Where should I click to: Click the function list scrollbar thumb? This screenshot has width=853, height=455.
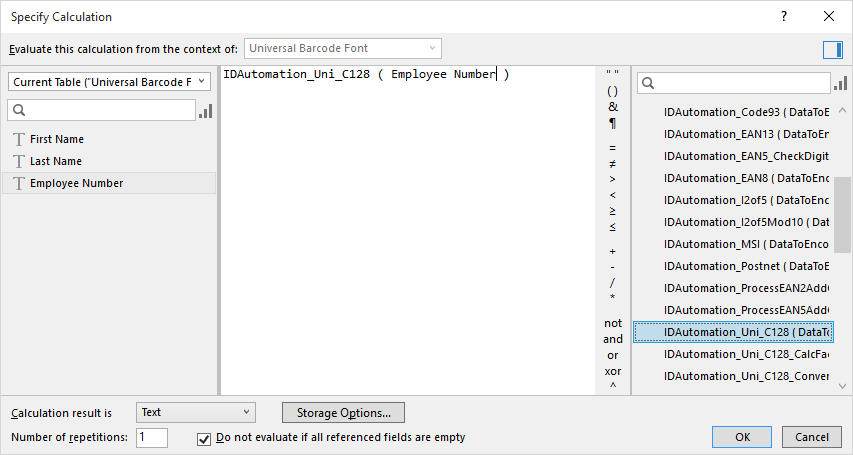click(843, 214)
